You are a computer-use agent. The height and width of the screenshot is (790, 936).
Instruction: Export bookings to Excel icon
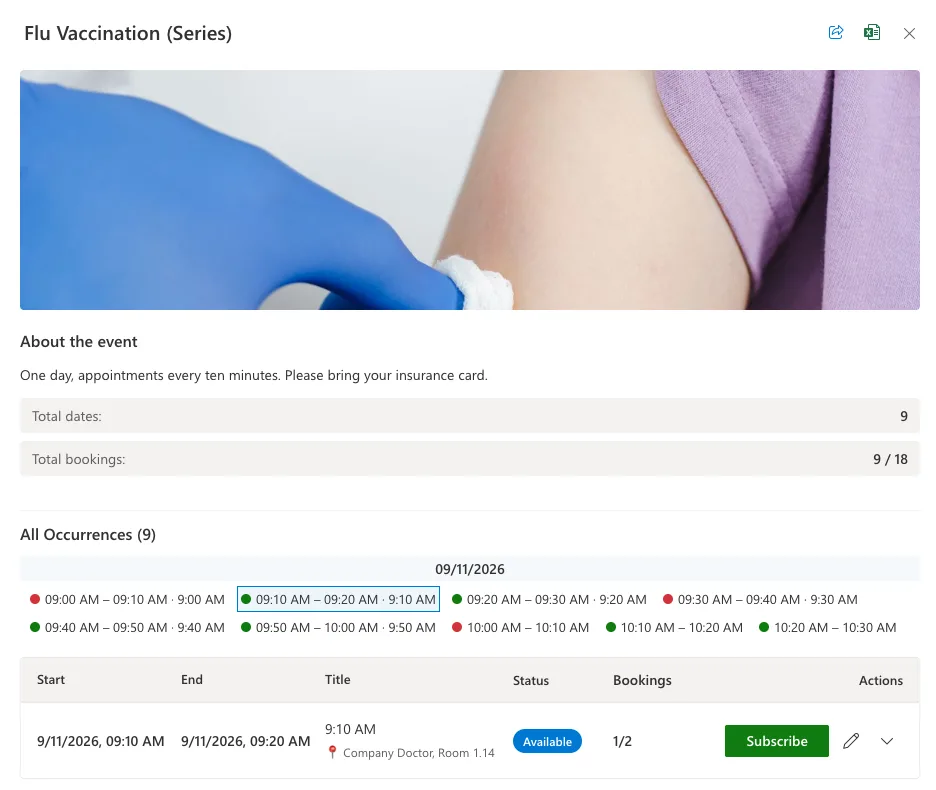point(872,32)
